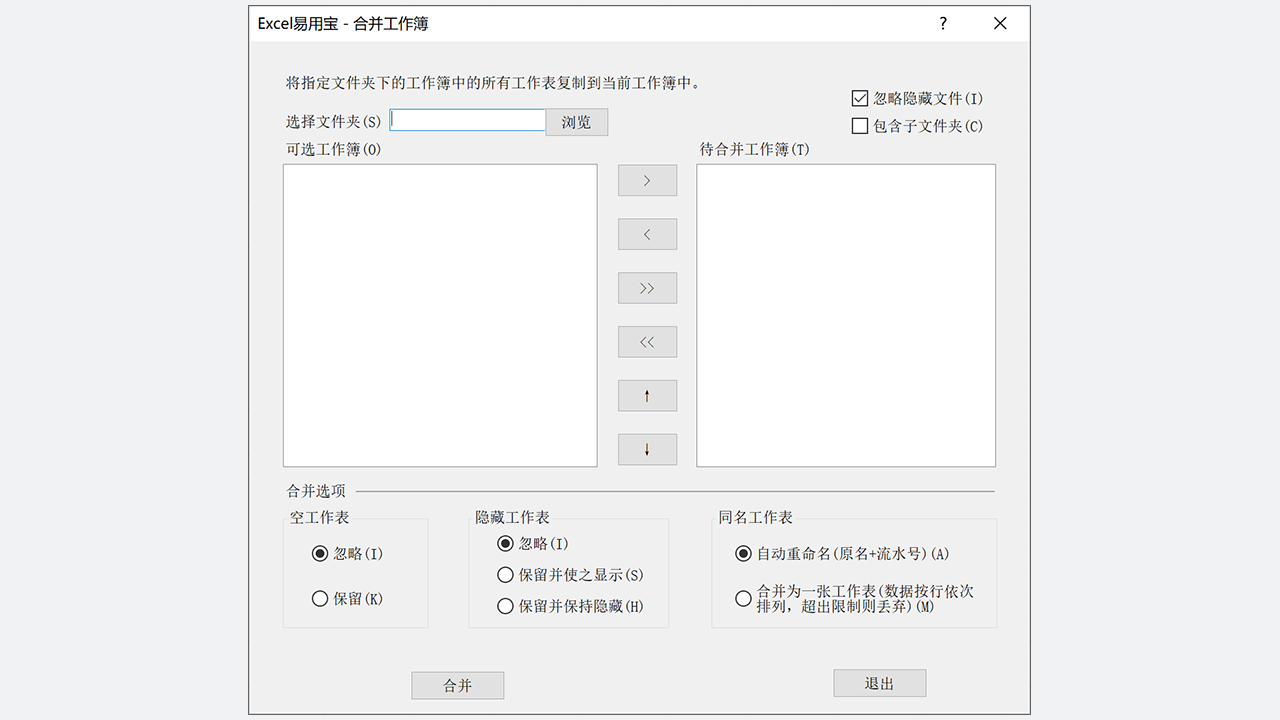Viewport: 1280px width, 720px height.
Task: Click the up arrow to reorder workbooks
Action: click(647, 395)
